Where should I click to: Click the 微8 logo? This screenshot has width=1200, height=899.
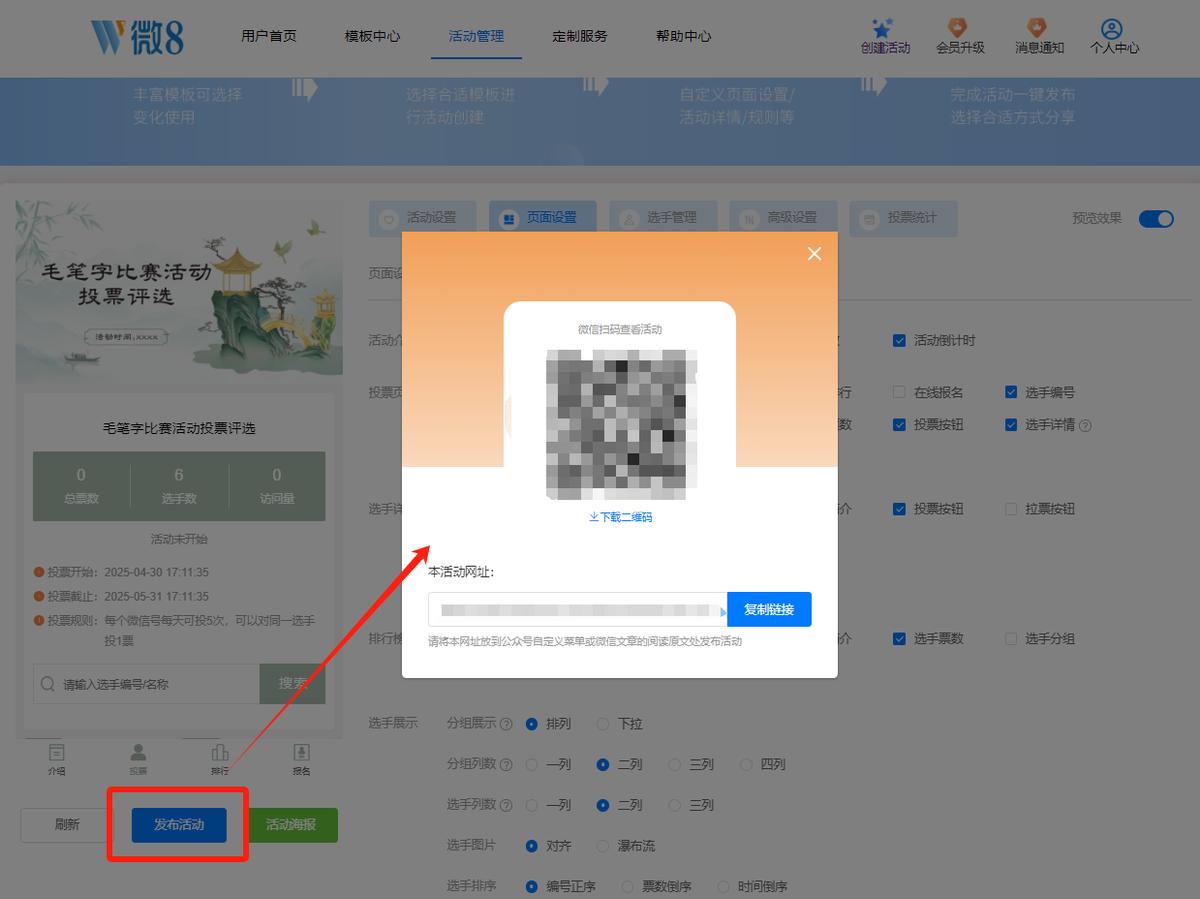click(x=137, y=36)
